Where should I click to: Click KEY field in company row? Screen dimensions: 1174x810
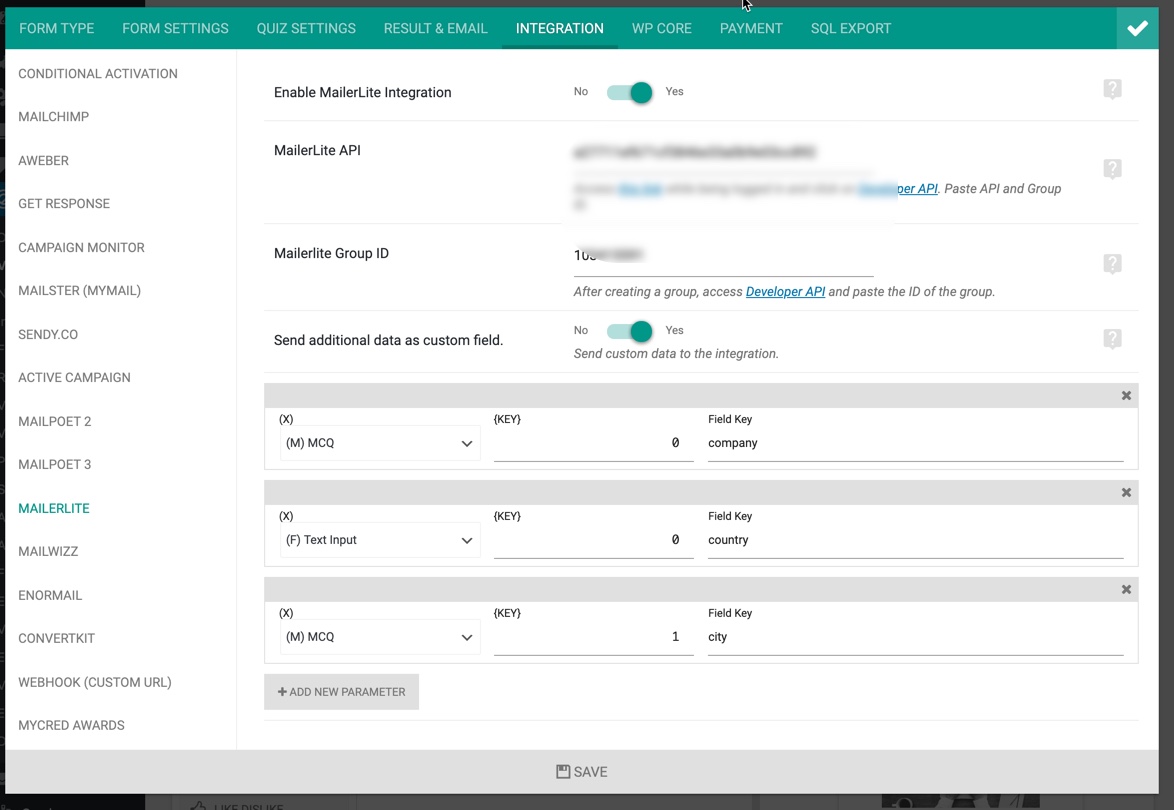[x=593, y=443]
